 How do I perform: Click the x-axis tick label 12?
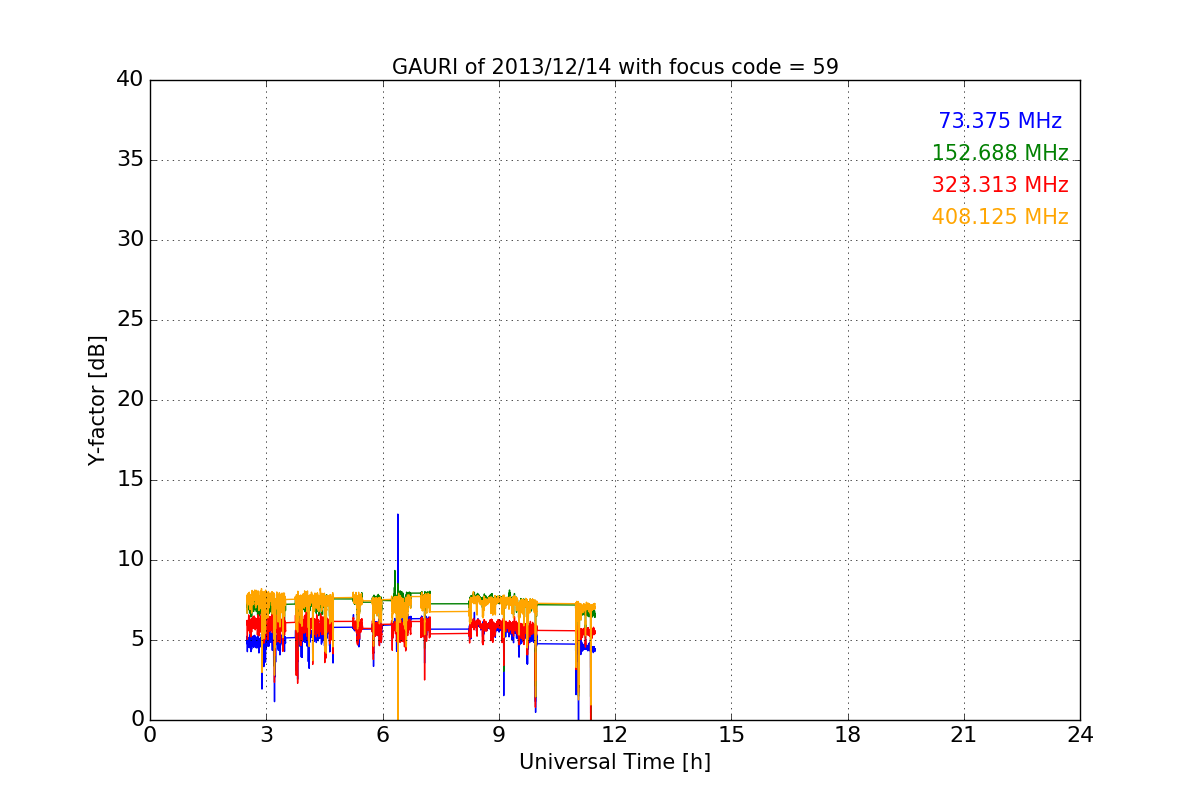tap(615, 735)
